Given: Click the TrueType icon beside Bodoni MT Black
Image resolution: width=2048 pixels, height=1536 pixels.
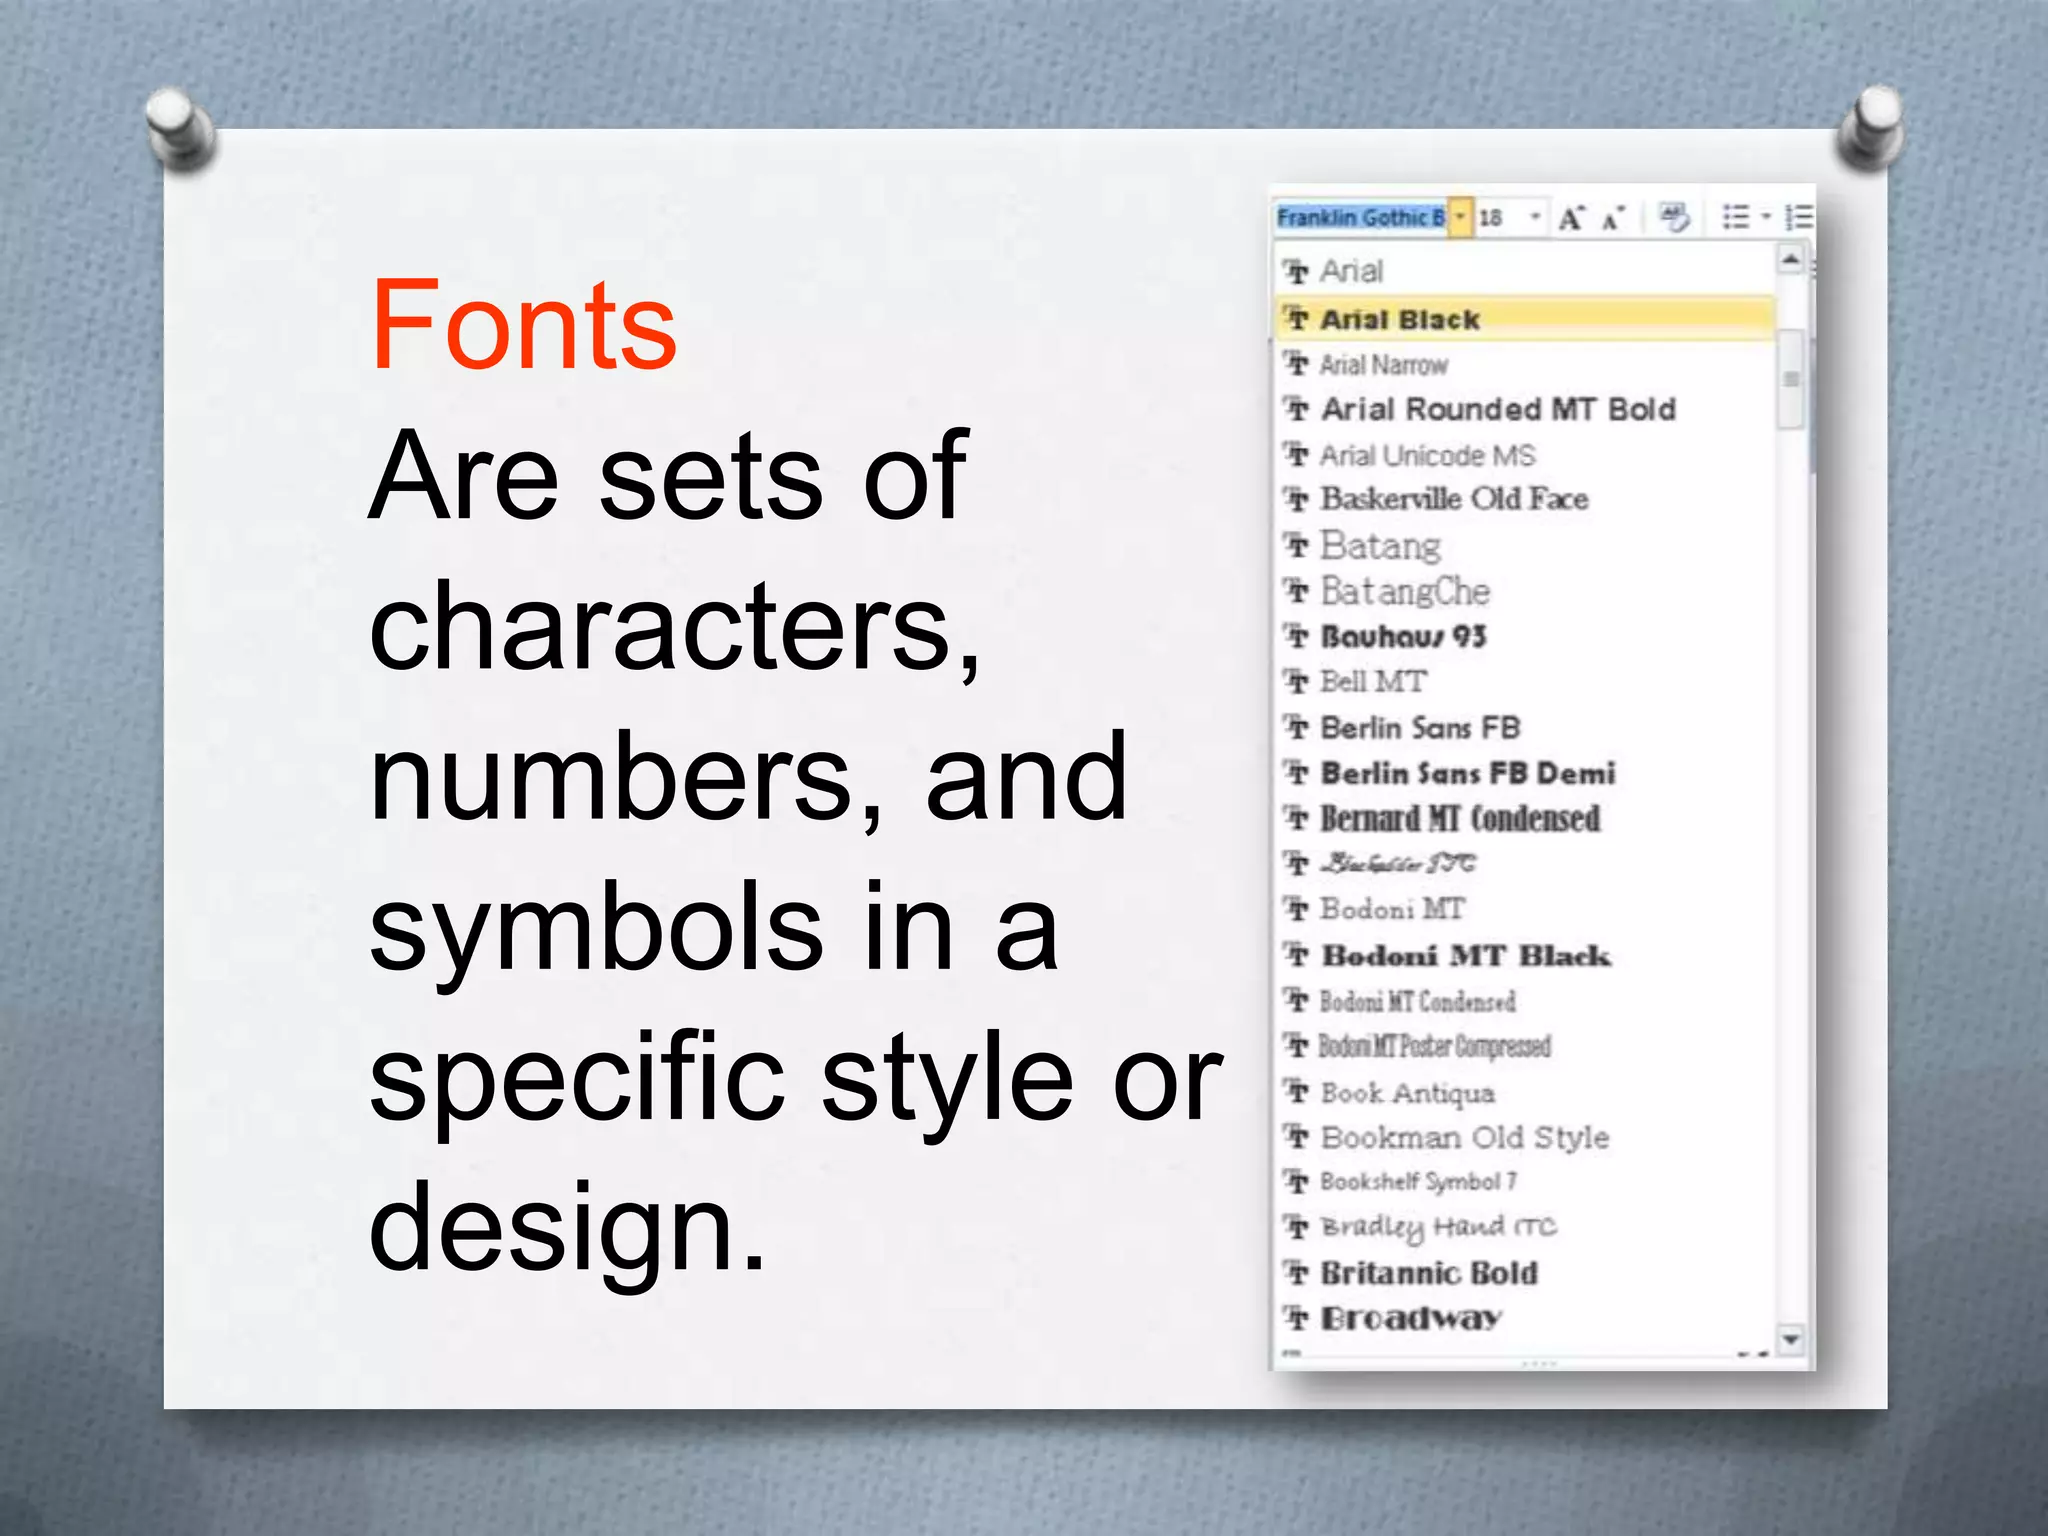Looking at the screenshot, I should point(1297,955).
